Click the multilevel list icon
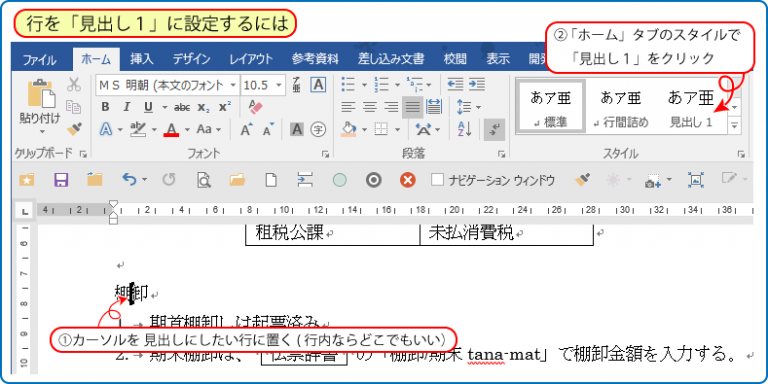 pos(414,85)
